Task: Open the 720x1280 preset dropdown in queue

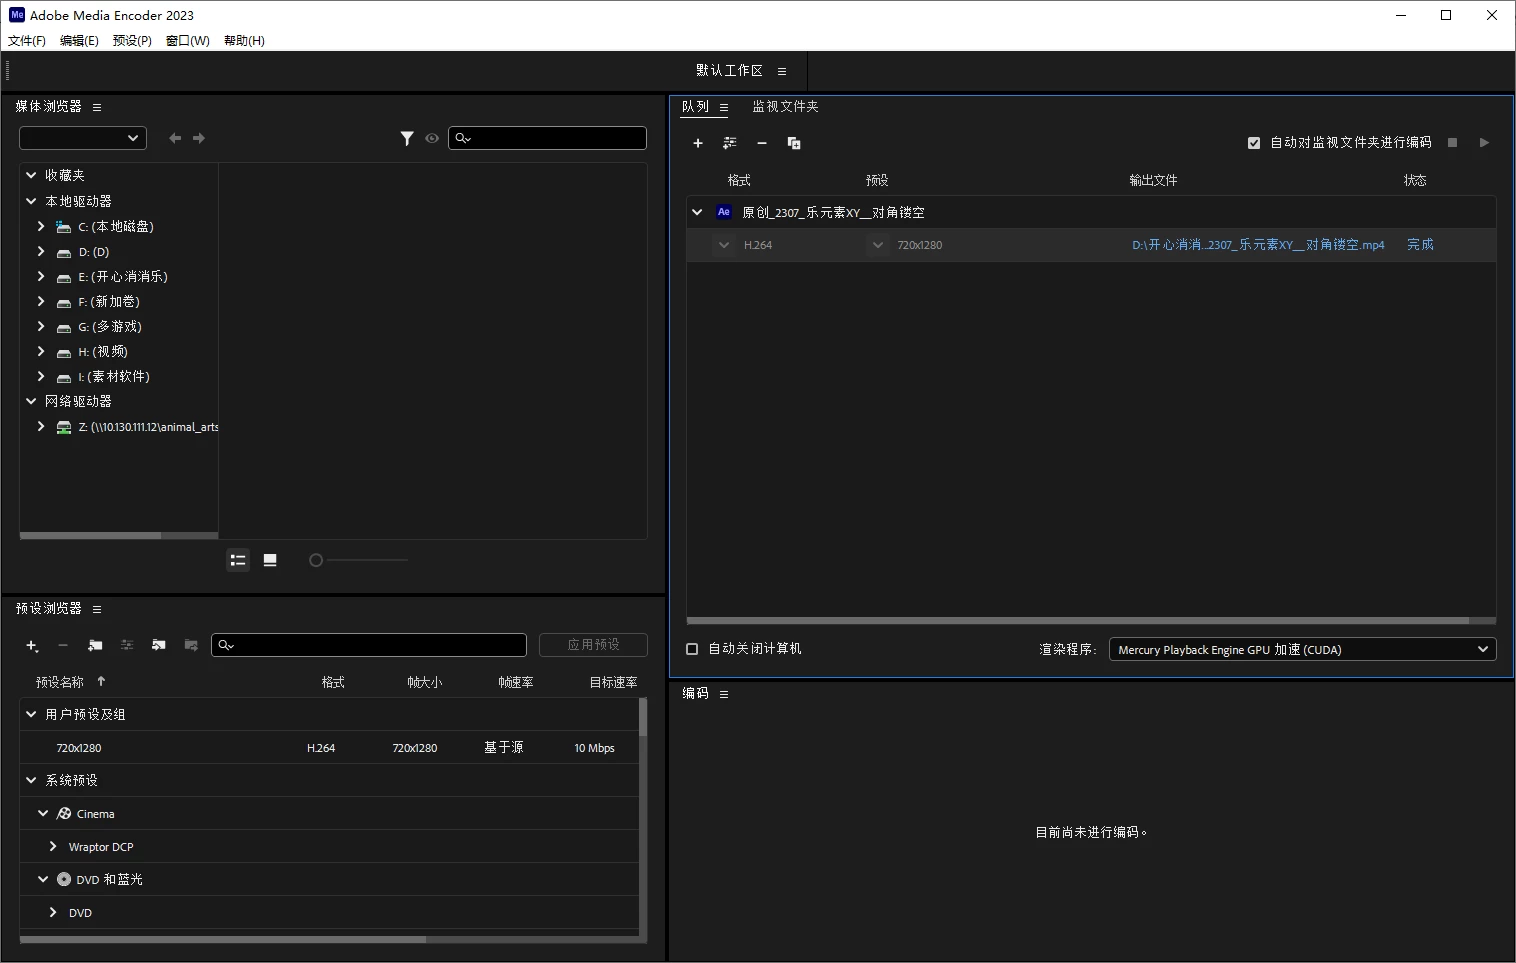Action: click(x=877, y=245)
